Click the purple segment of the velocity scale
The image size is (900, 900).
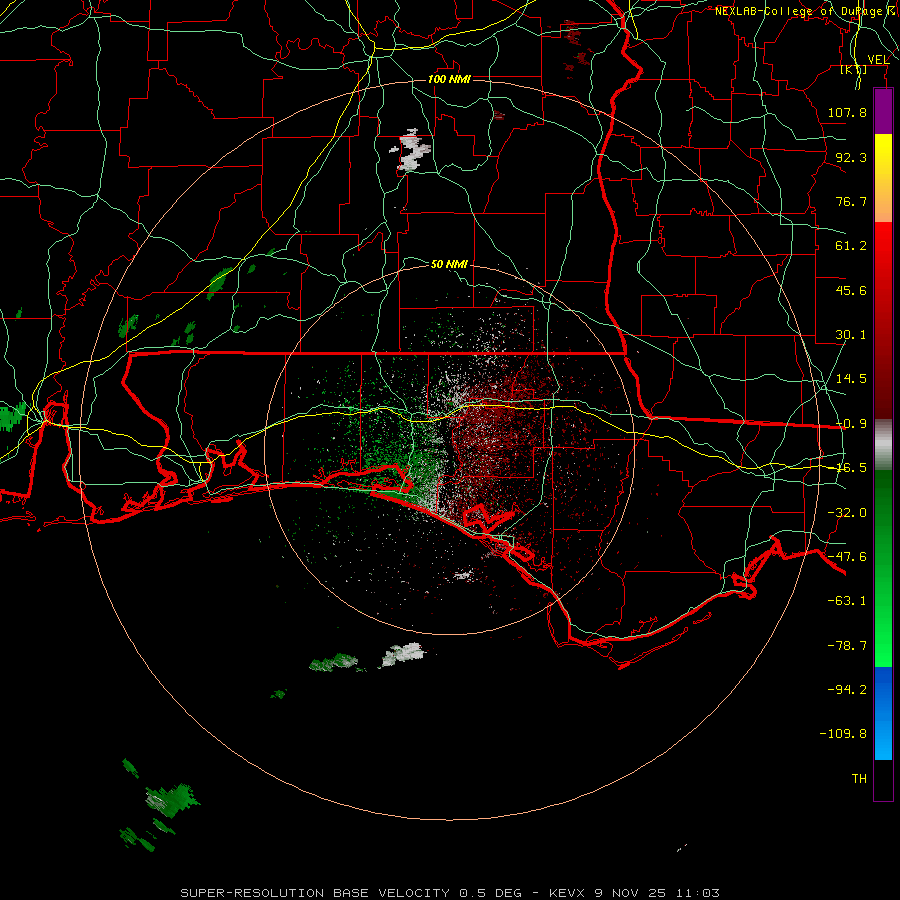coord(883,111)
